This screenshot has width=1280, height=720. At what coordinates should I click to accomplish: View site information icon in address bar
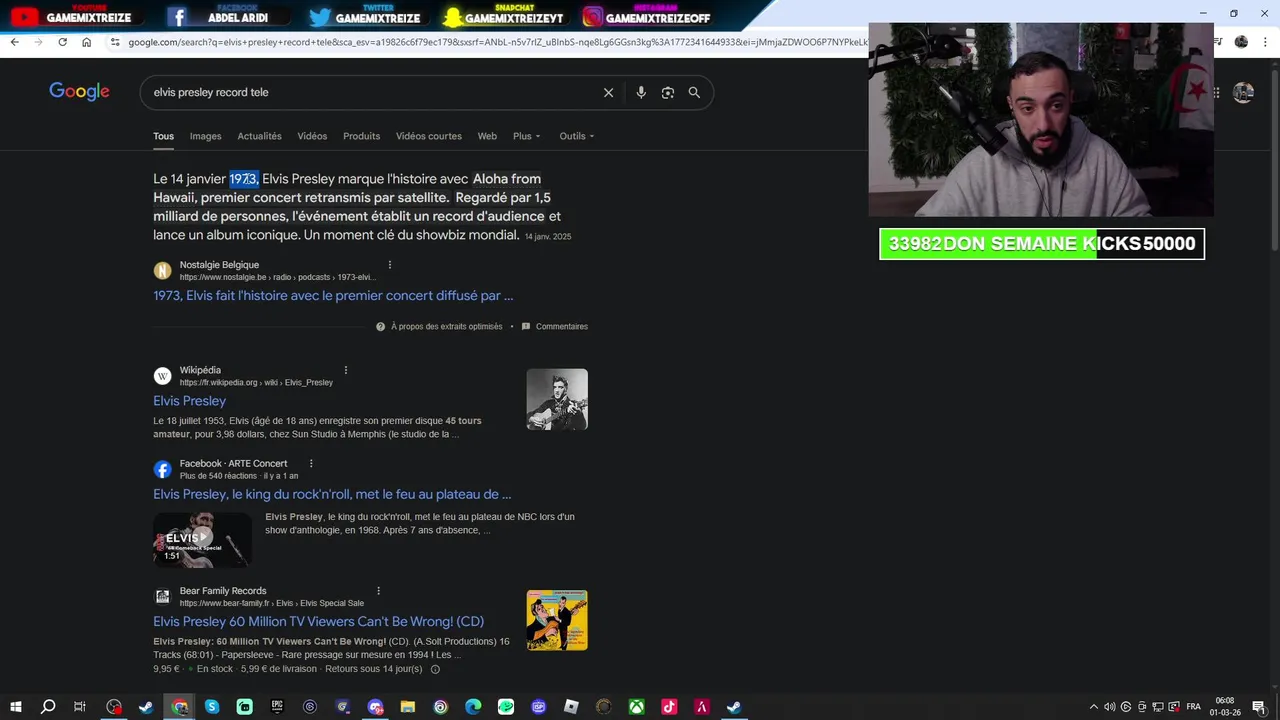coord(115,42)
